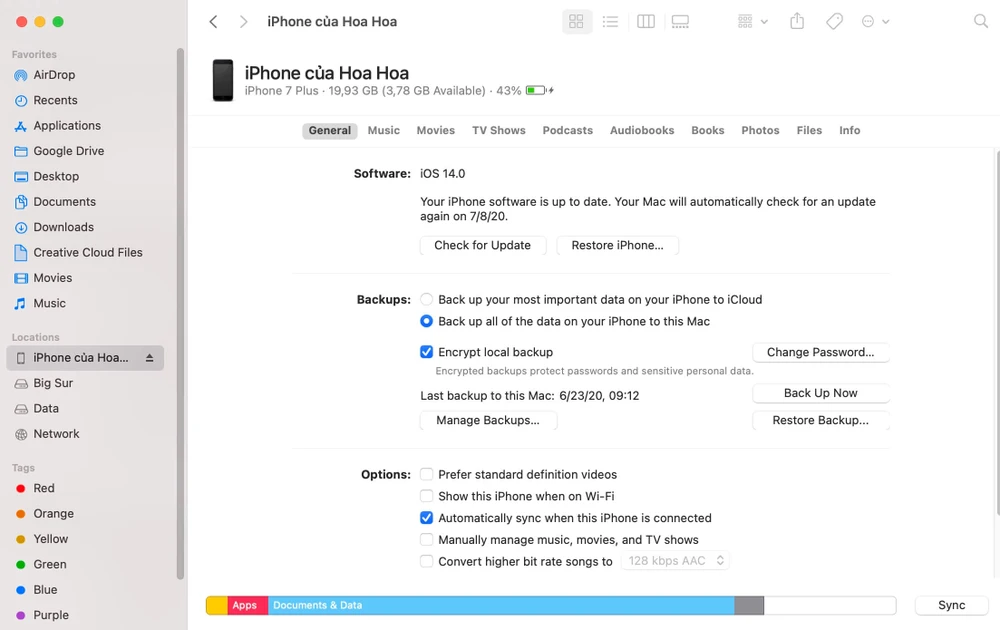The image size is (1000, 630).
Task: Click the Check for Update button
Action: tap(482, 245)
